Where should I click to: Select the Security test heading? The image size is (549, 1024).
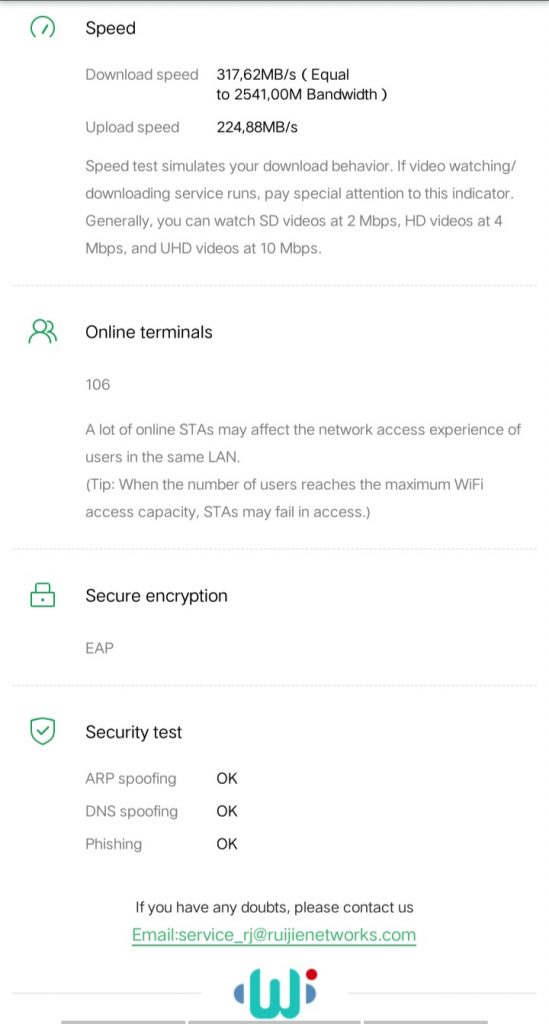134,733
